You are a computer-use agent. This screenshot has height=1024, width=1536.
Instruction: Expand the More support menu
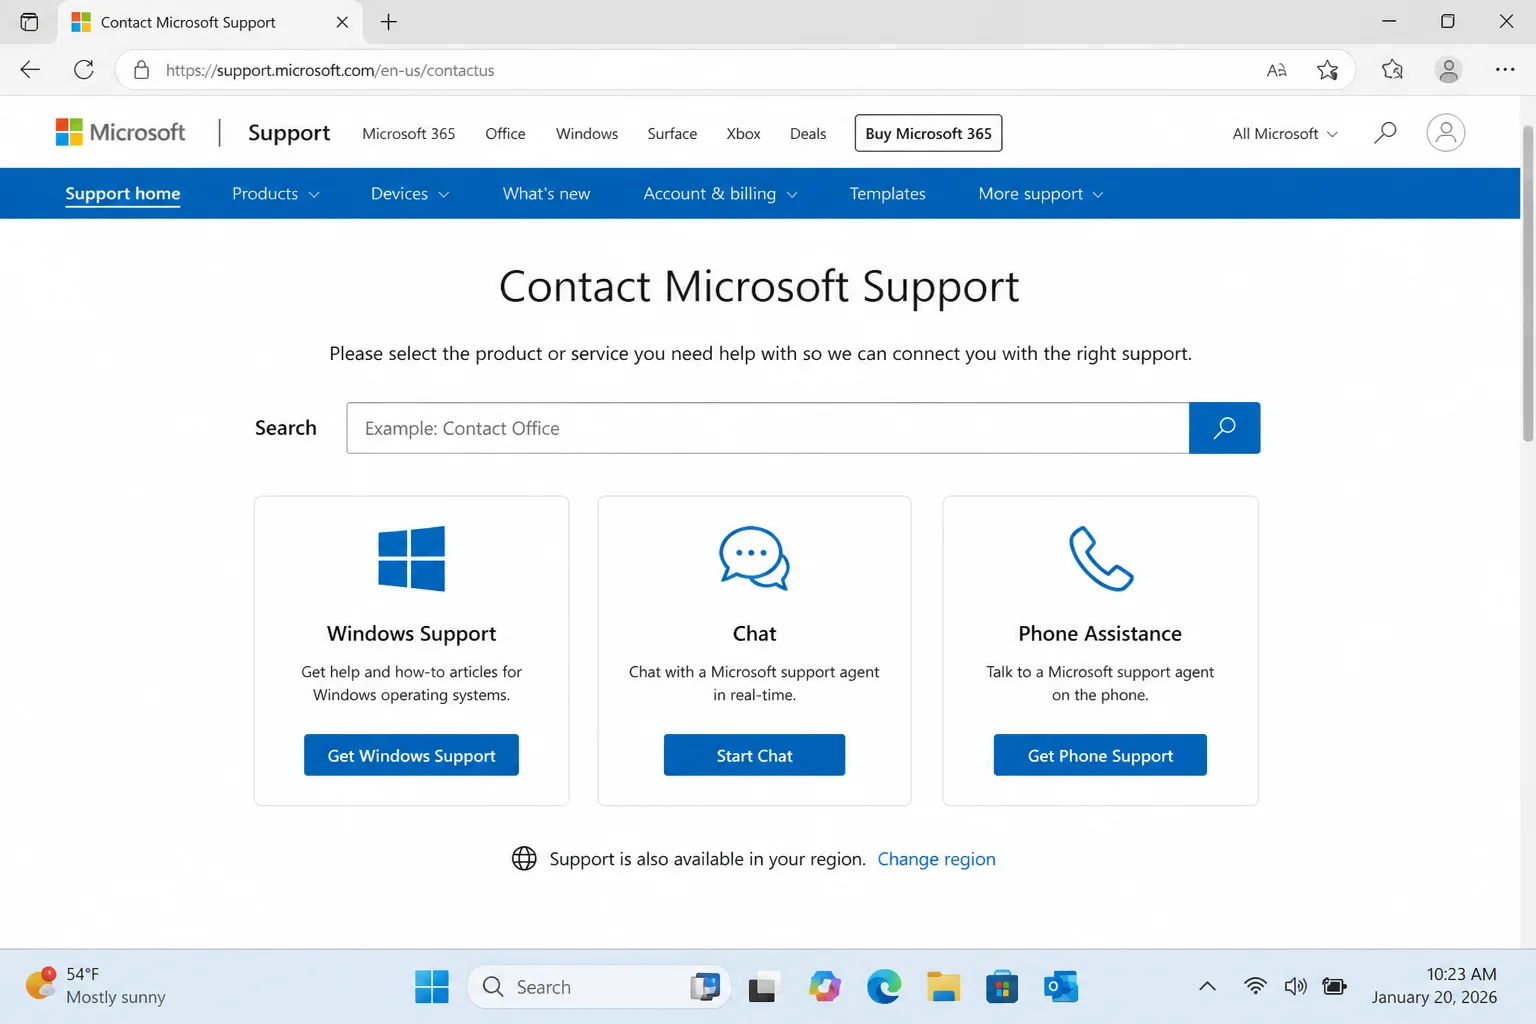tap(1040, 193)
